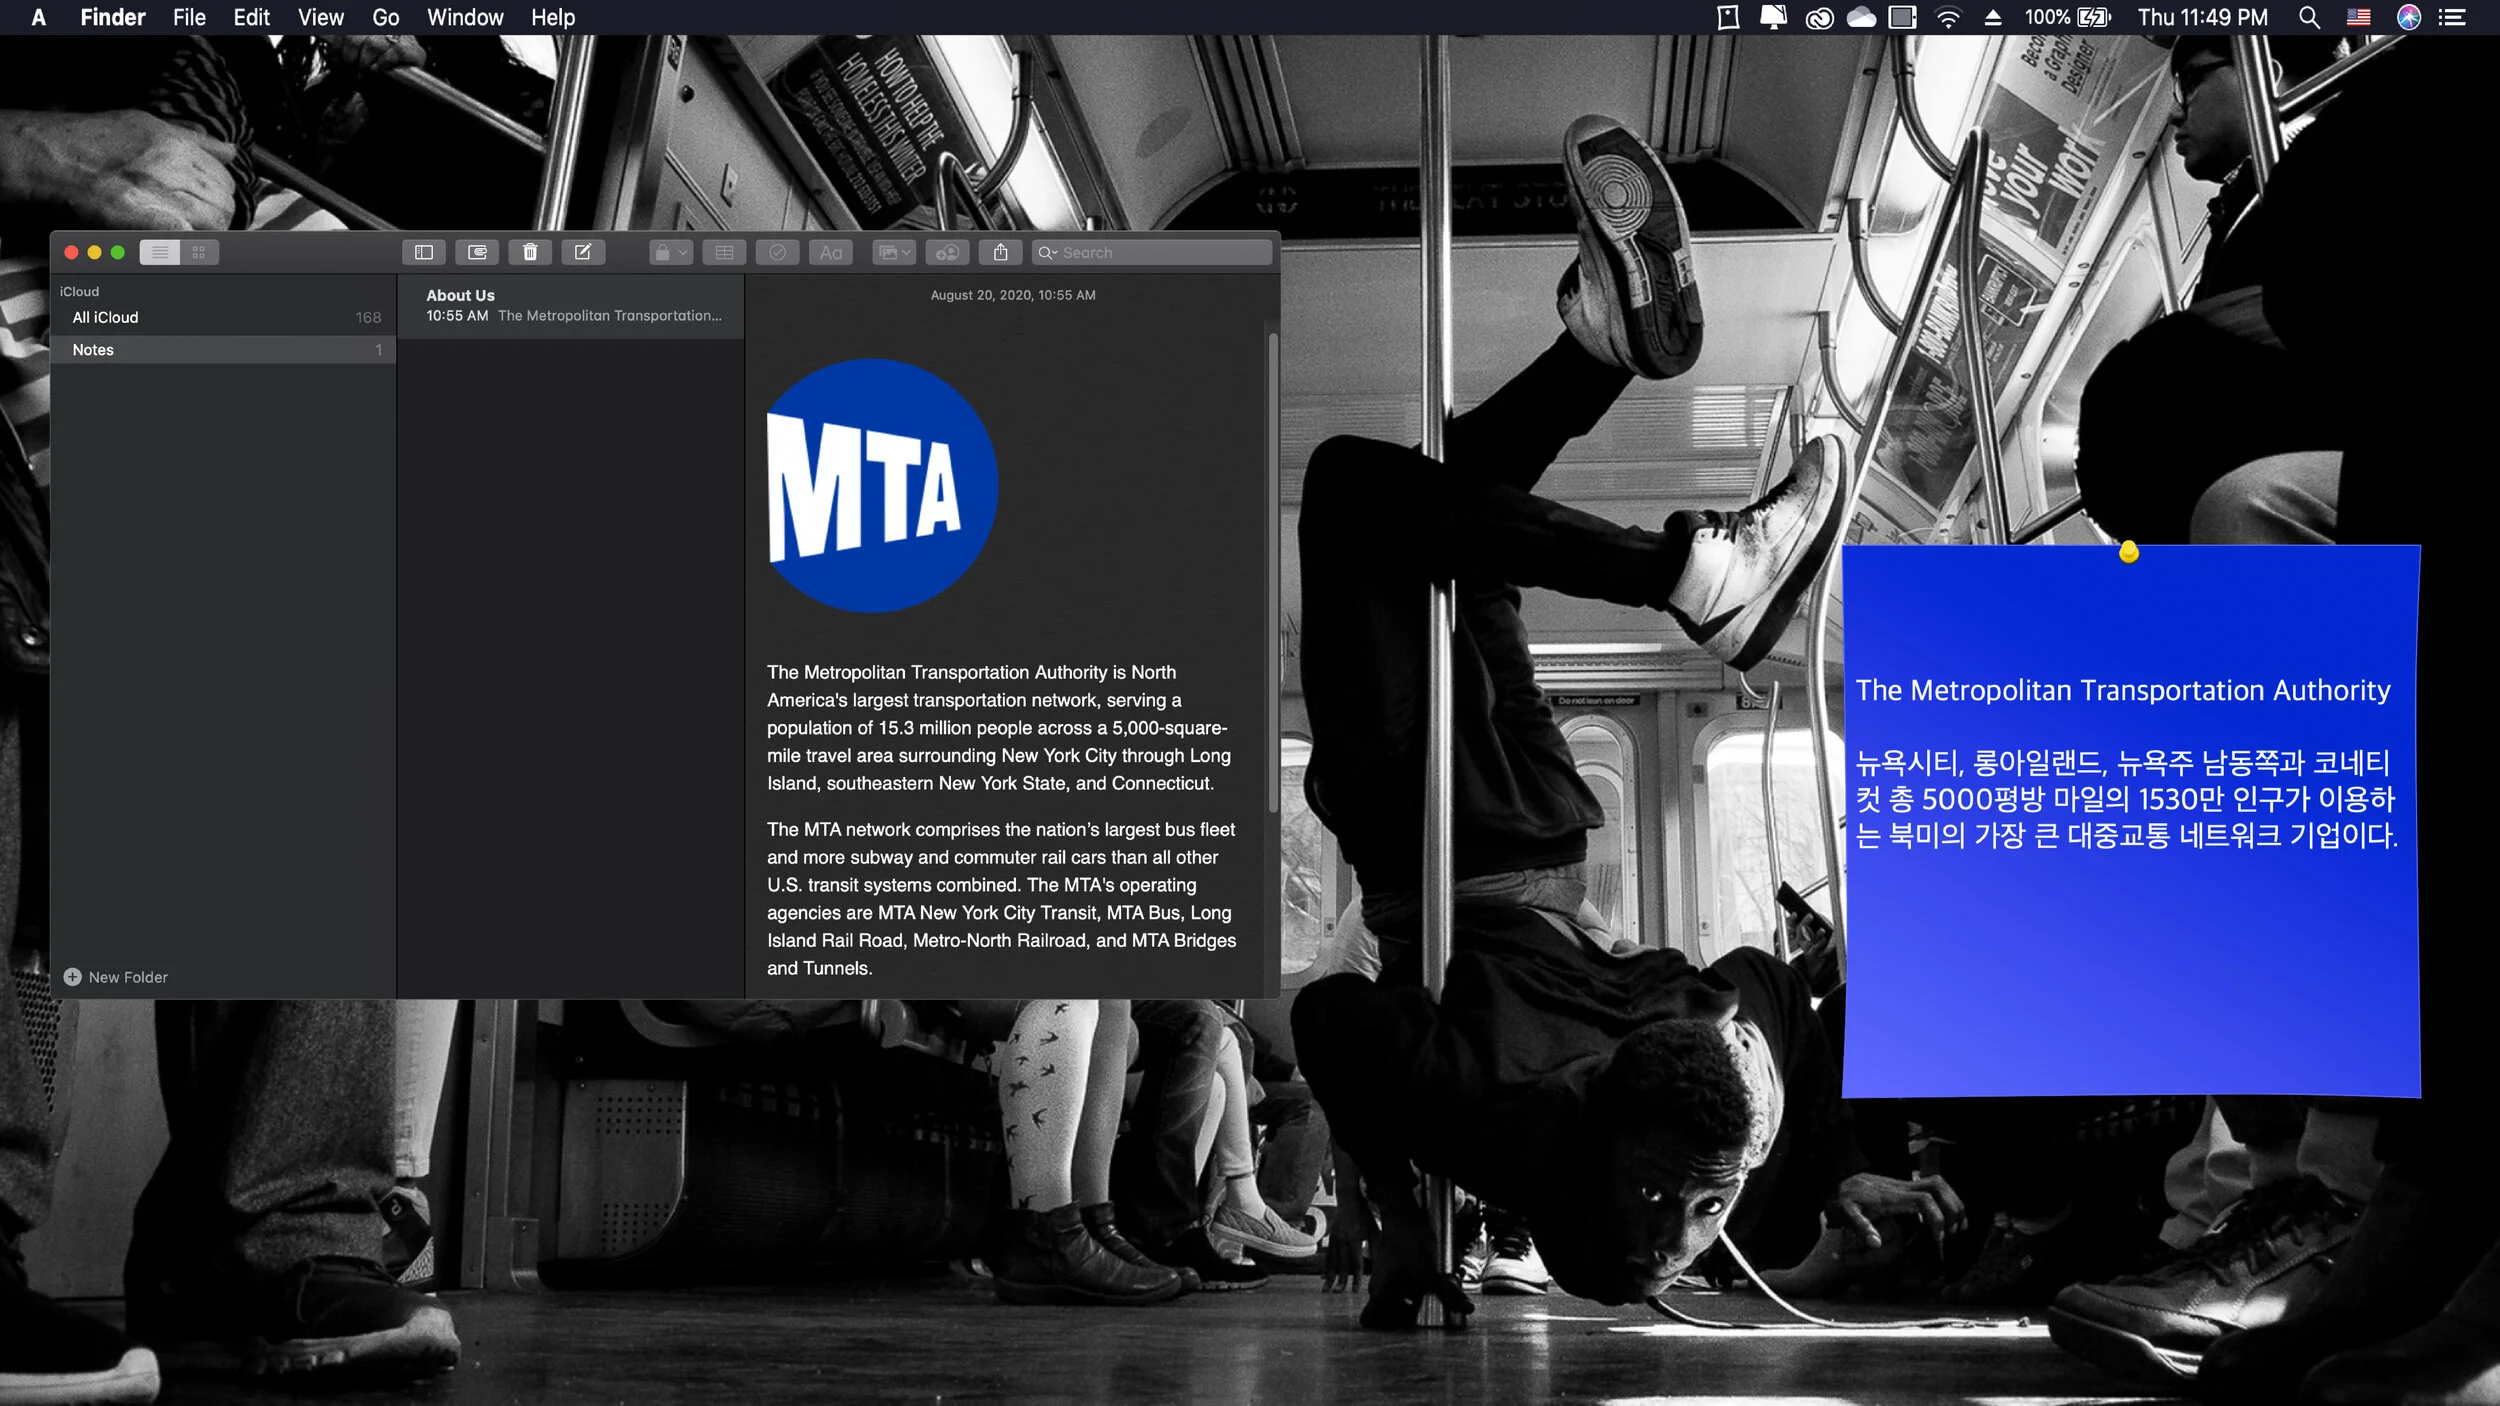Switch Notes to gallery view

(199, 252)
